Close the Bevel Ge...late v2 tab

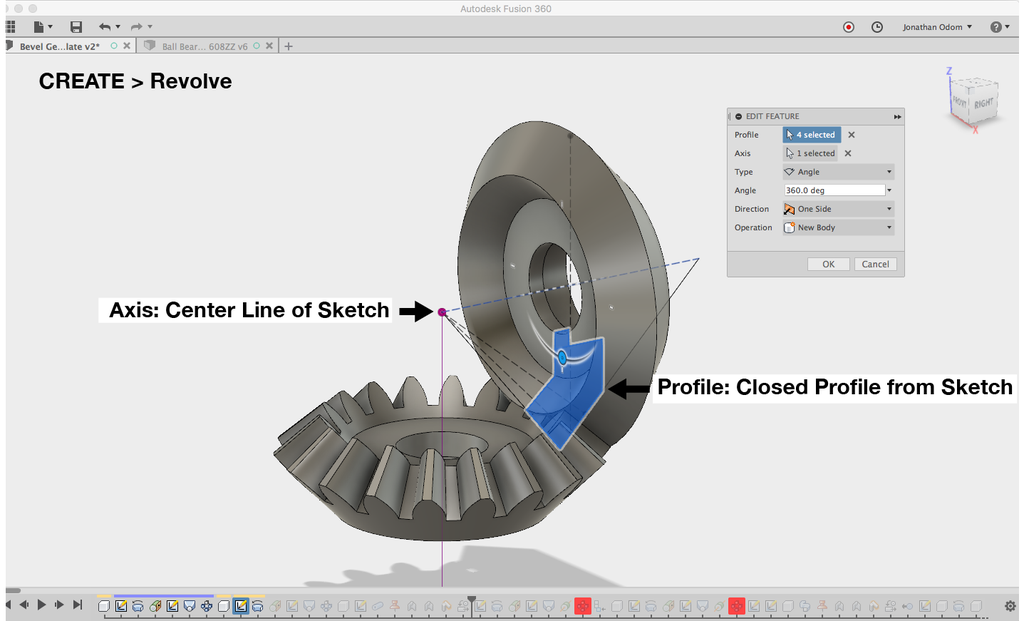(x=127, y=46)
